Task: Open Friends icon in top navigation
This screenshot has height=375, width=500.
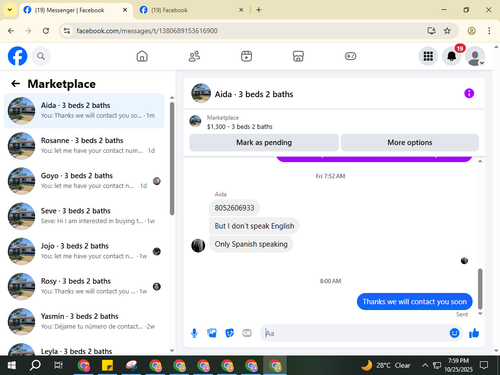Action: (x=194, y=56)
